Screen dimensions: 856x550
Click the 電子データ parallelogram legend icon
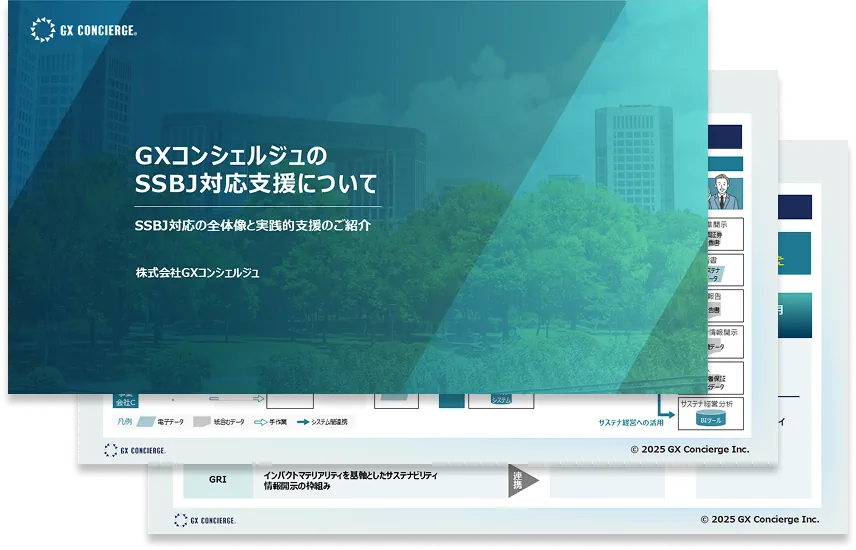146,422
